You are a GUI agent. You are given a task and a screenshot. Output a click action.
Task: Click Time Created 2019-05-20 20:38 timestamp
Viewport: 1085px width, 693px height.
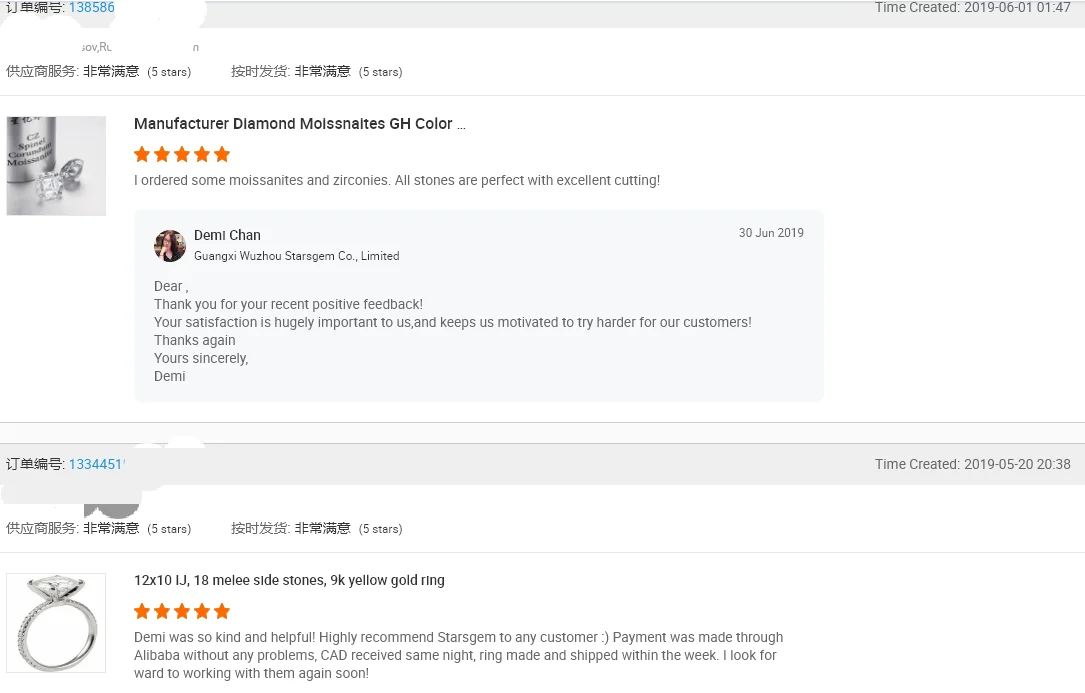click(972, 464)
